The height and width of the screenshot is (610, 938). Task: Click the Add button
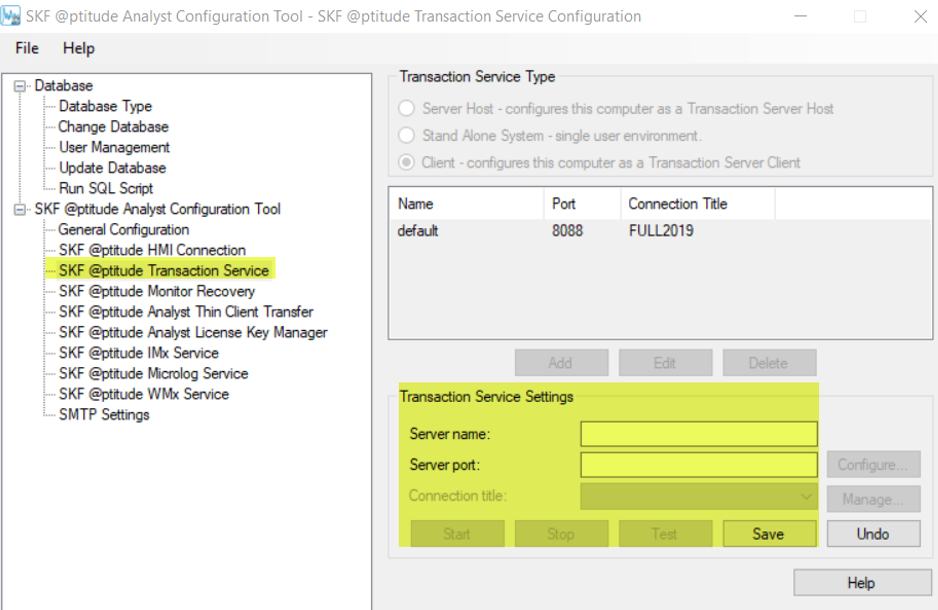561,363
